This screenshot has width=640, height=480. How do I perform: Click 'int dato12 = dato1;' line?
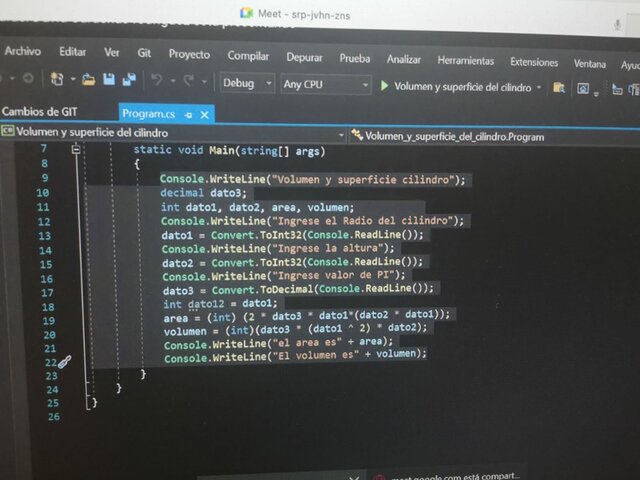tap(220, 304)
